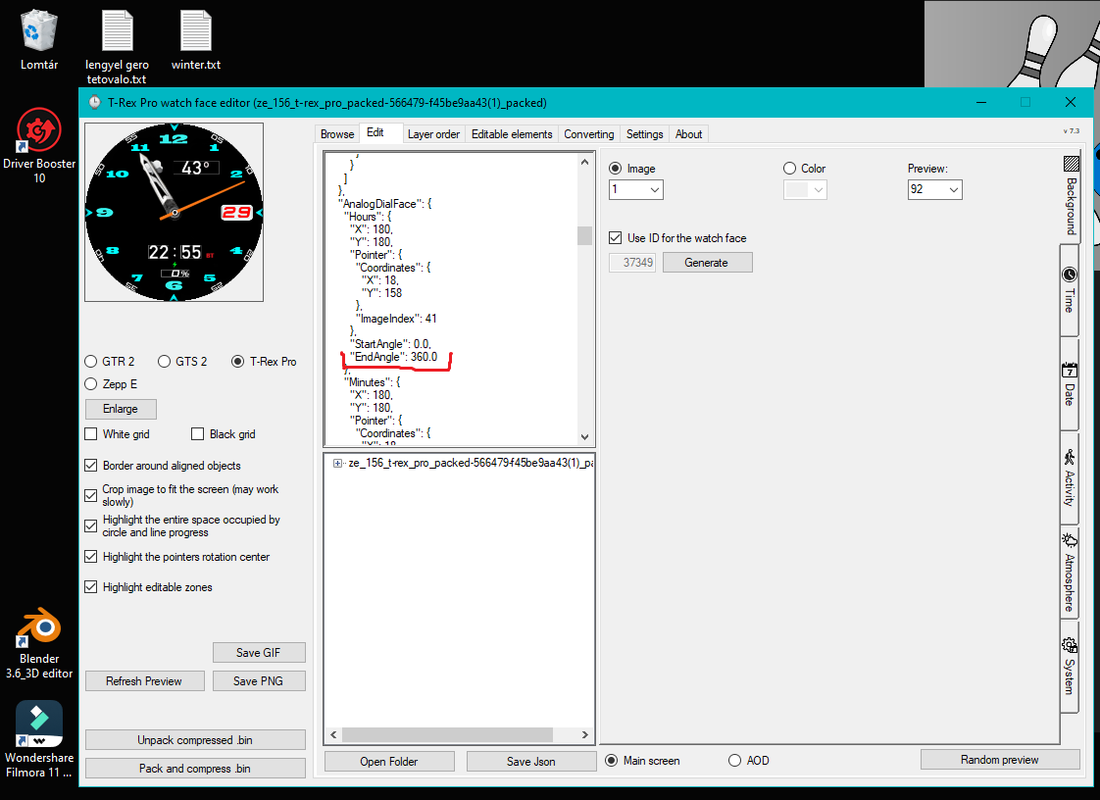This screenshot has width=1100, height=800.
Task: Click the "StartAngle": 0.0 JSON line
Action: 390,344
